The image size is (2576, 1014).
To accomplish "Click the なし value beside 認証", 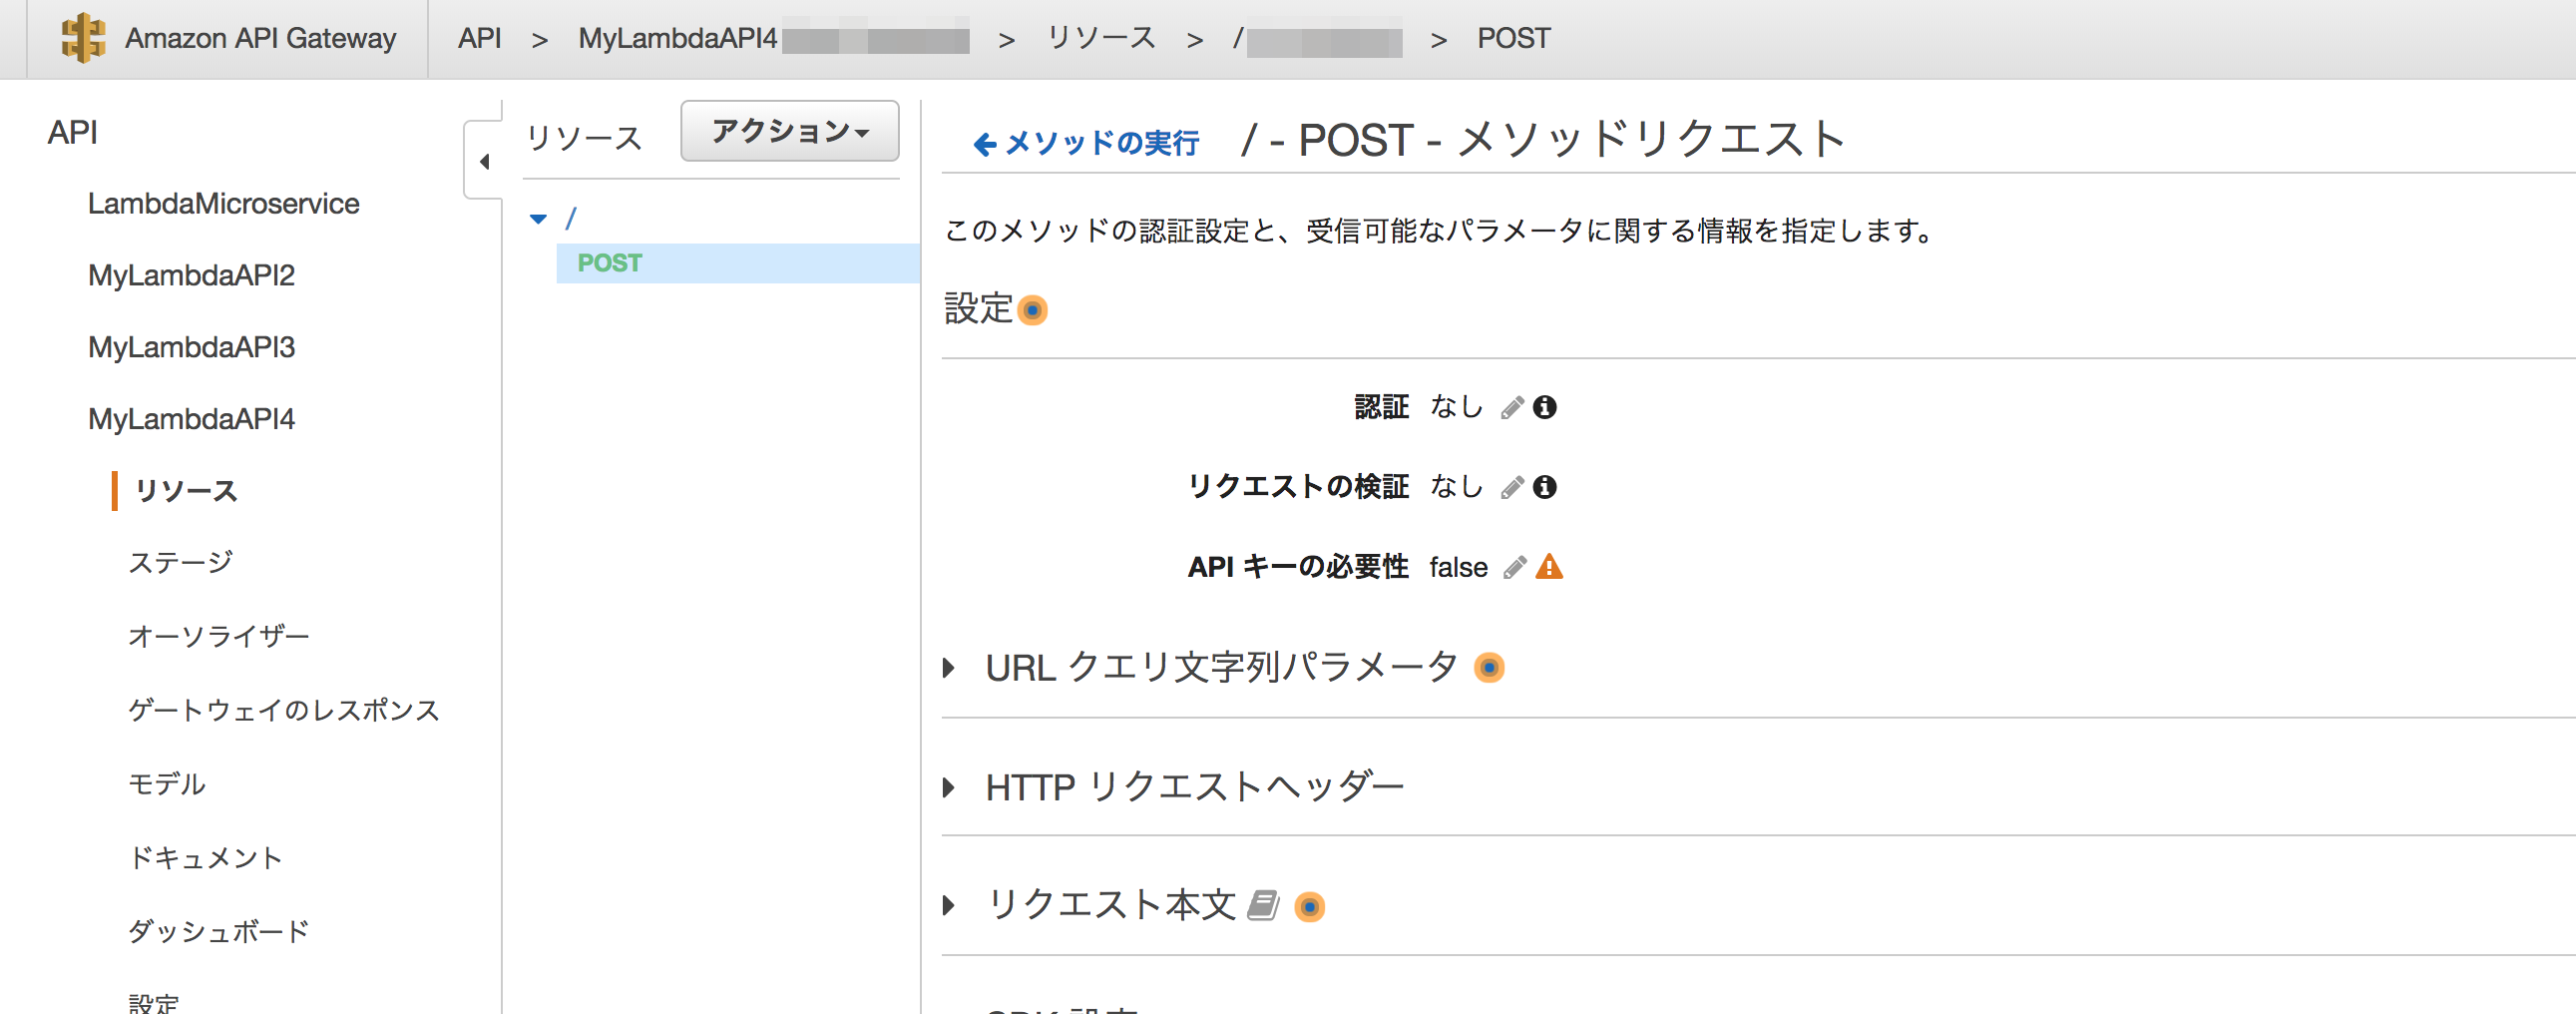I will pos(1456,406).
